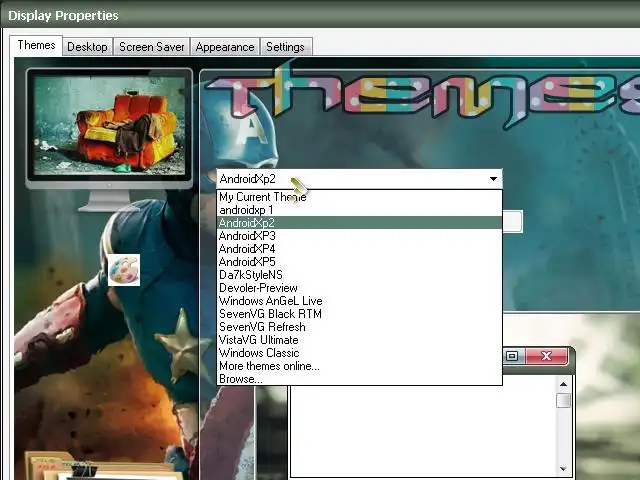Viewport: 640px width, 480px height.
Task: Switch to the Appearance tab
Action: coord(224,47)
